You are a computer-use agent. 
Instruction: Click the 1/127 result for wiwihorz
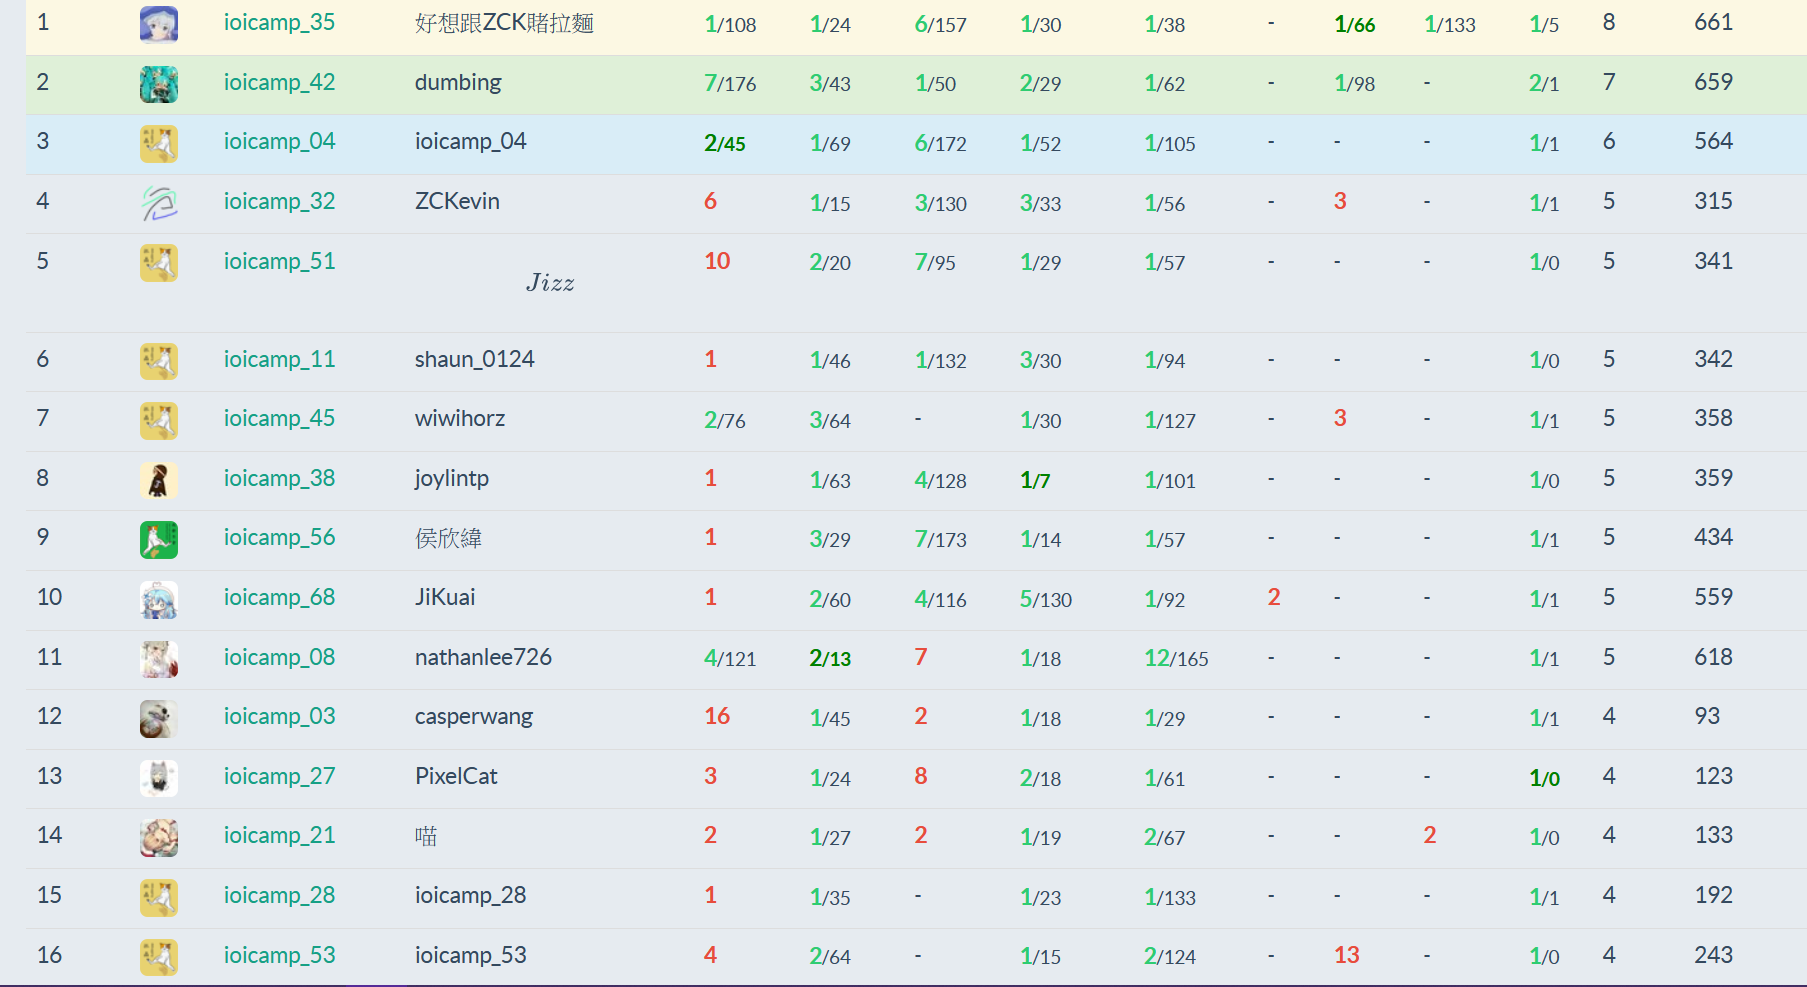pyautogui.click(x=1170, y=420)
